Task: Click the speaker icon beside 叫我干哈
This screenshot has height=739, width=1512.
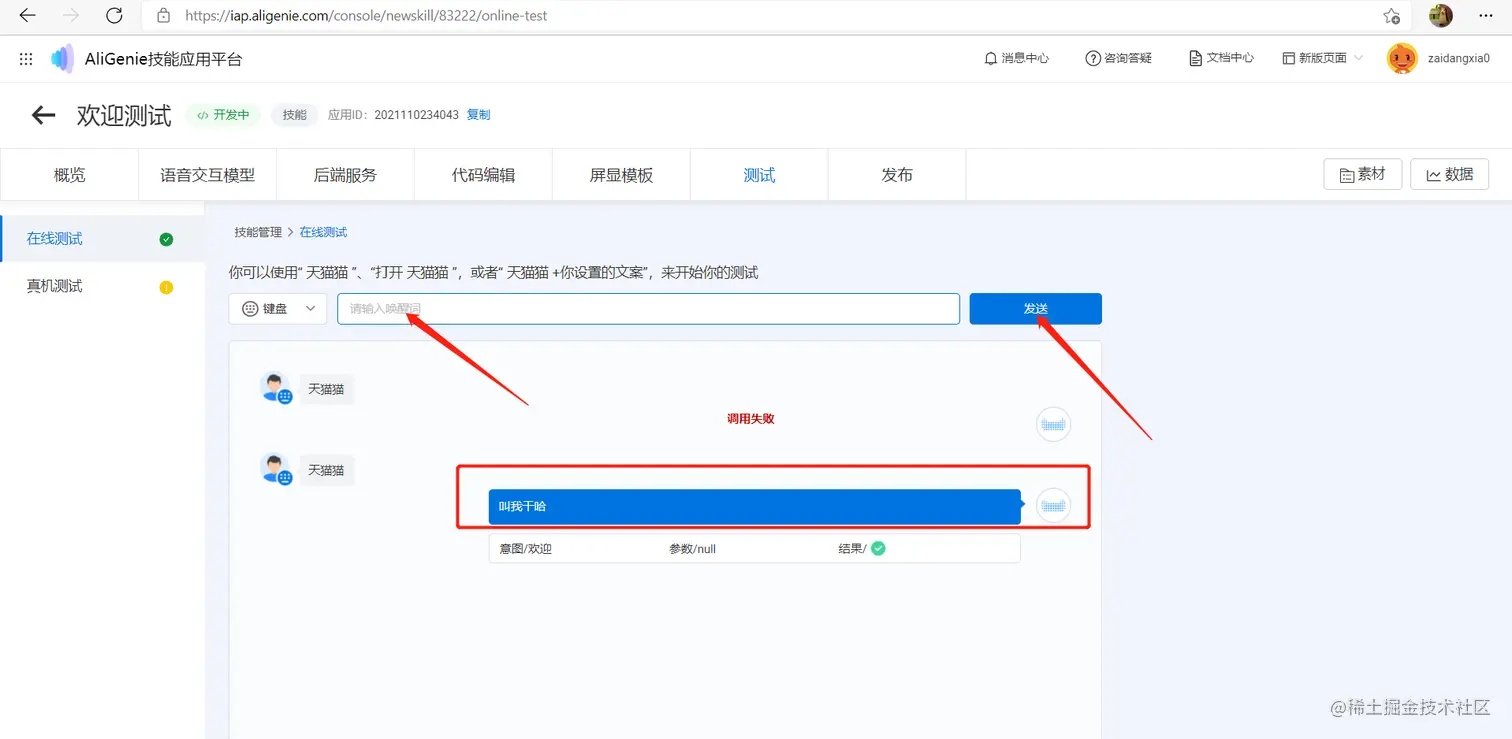Action: point(1053,506)
